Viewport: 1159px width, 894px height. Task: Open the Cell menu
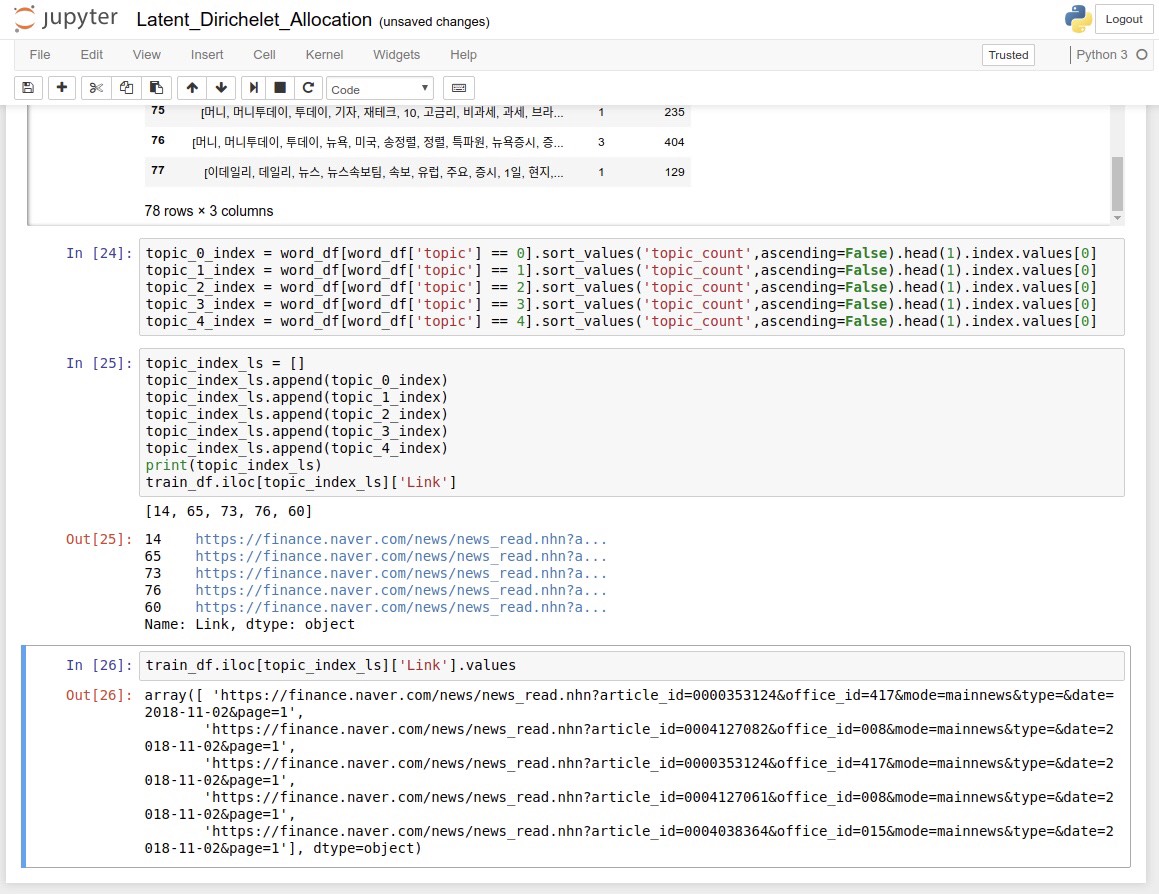coord(264,55)
